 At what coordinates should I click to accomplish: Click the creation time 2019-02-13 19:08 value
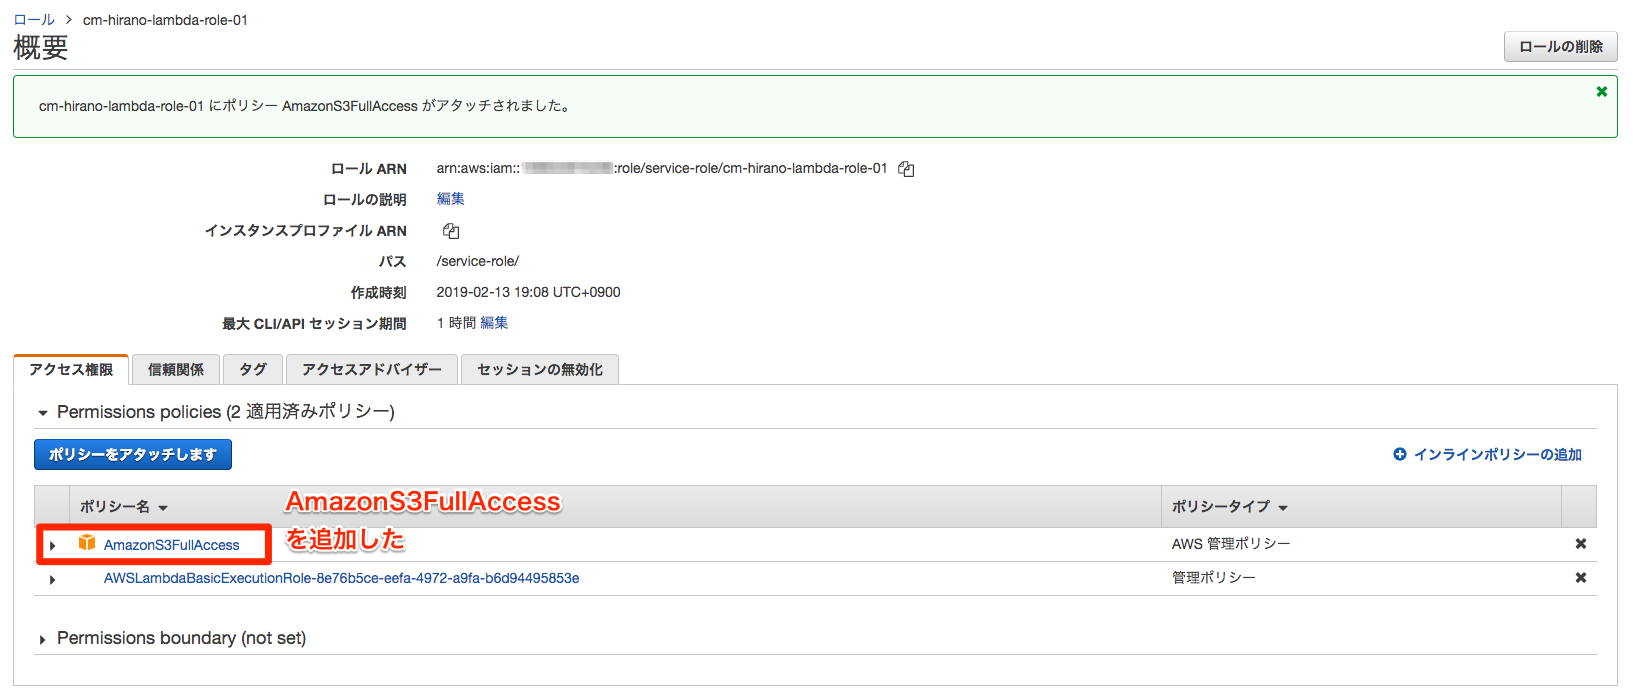529,292
